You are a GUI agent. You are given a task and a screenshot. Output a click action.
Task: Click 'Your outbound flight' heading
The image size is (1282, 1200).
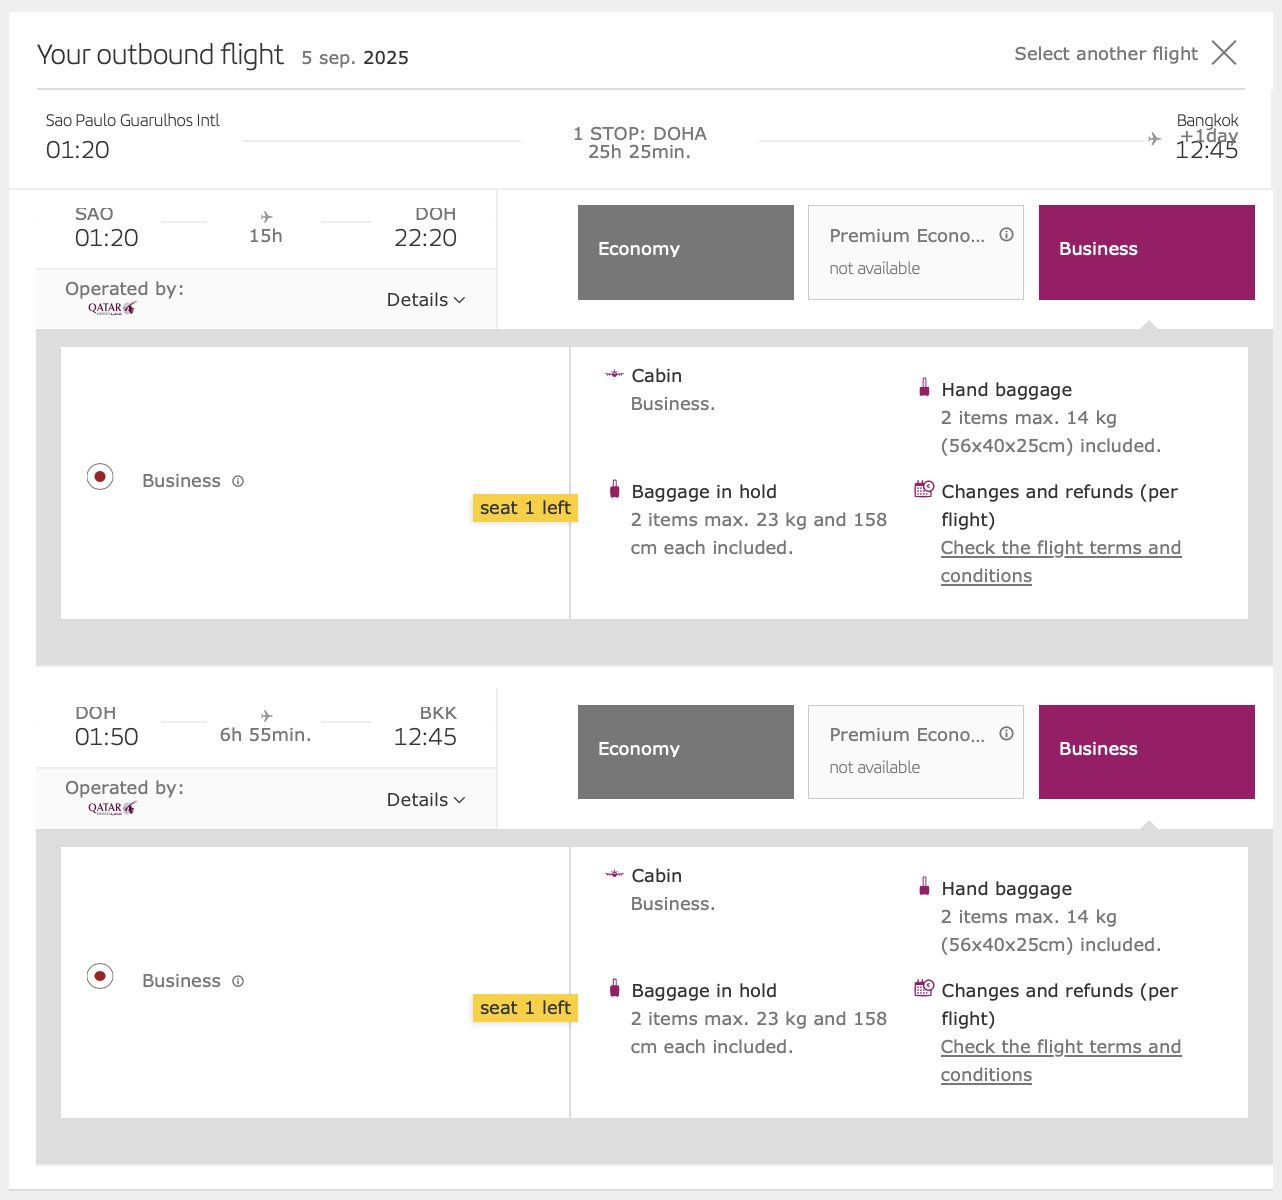pos(160,55)
